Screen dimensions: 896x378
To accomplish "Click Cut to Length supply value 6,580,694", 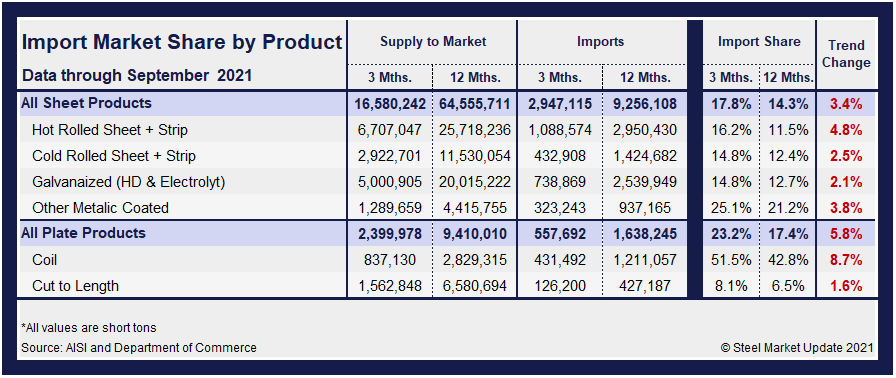I will tap(474, 285).
